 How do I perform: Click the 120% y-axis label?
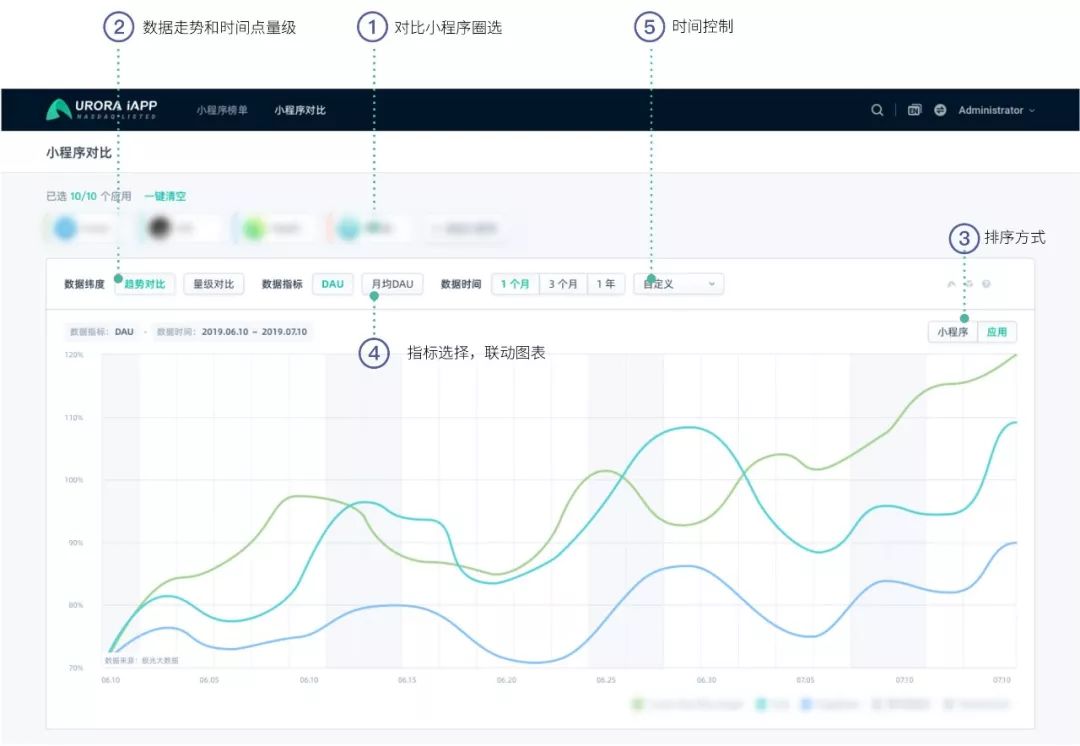pyautogui.click(x=74, y=355)
